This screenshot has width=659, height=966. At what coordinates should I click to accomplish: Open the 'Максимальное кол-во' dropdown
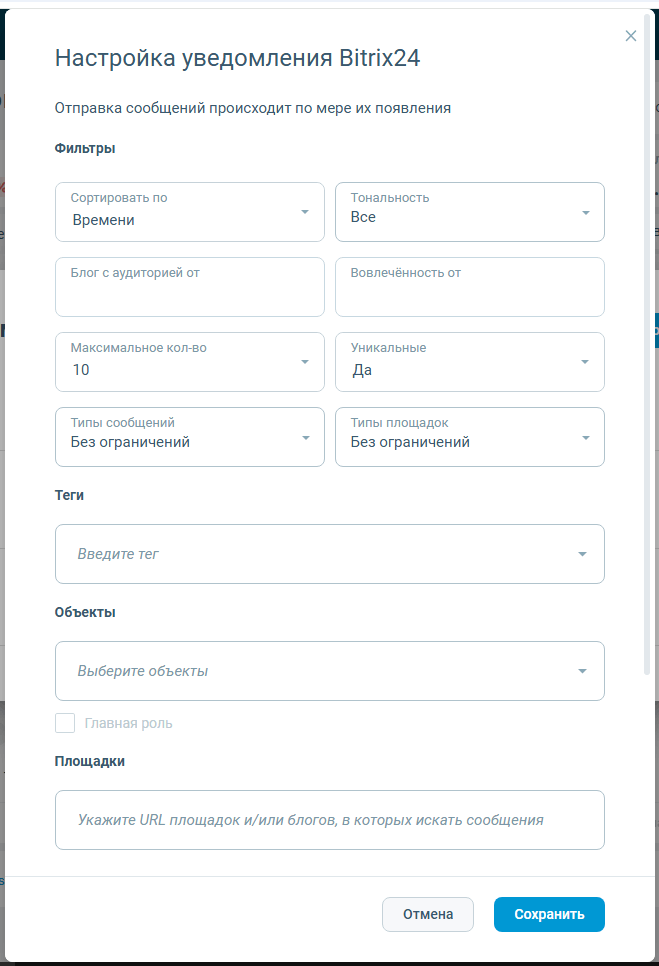pyautogui.click(x=190, y=362)
